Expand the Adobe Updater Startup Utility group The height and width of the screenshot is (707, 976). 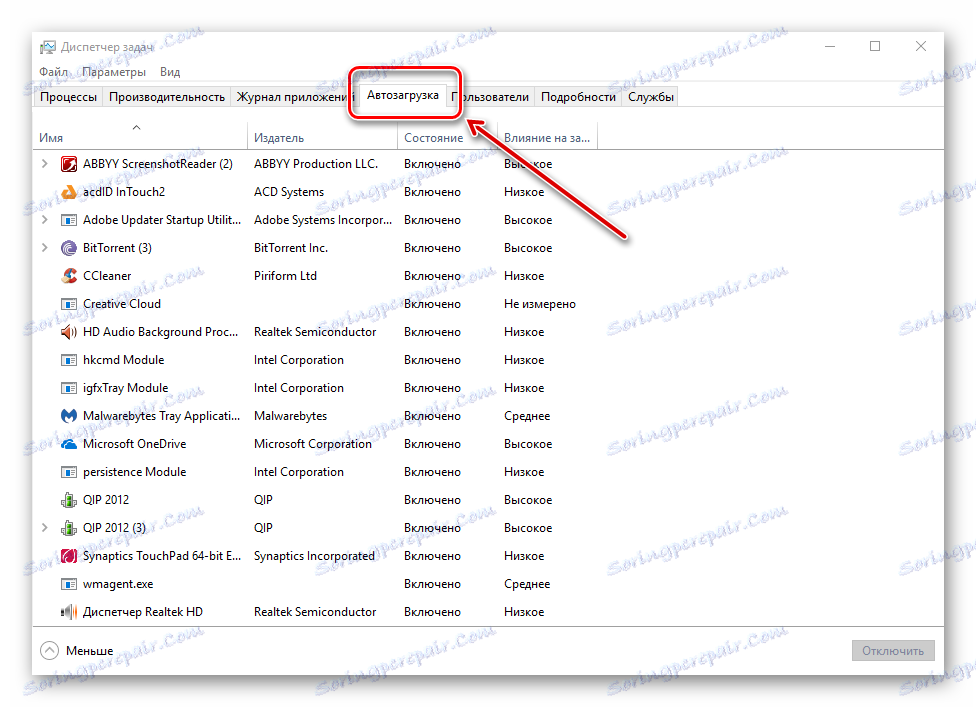click(44, 220)
